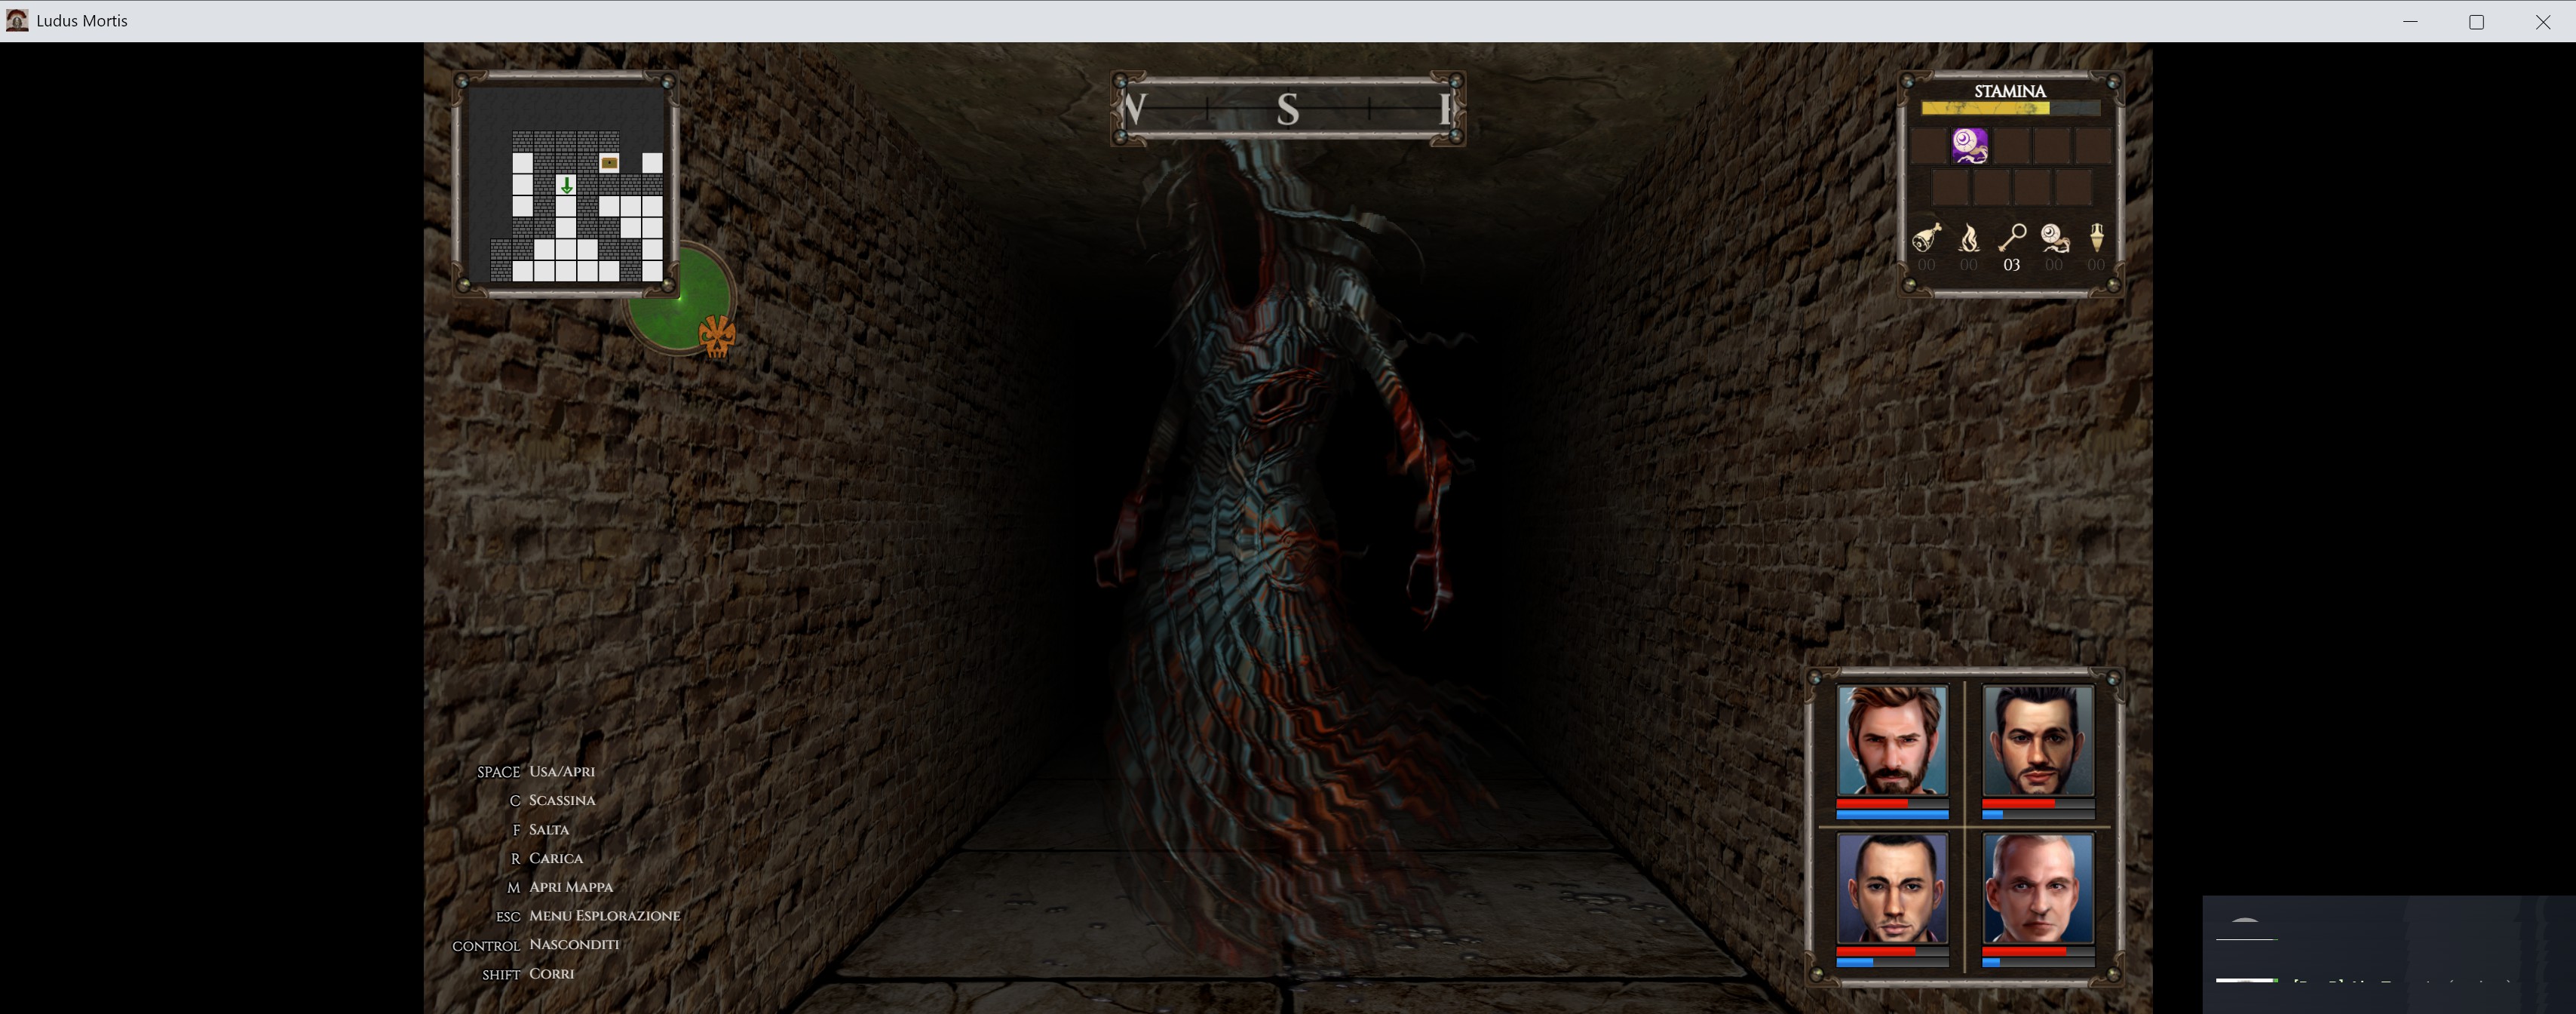Click the purple eyeball item slot

1969,146
